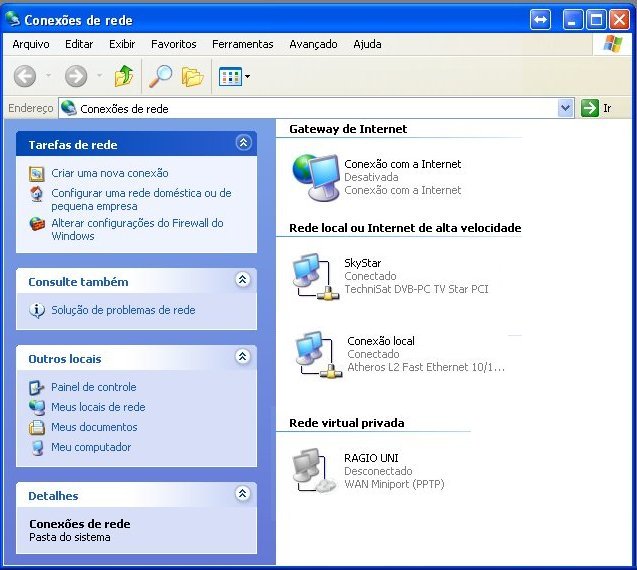Collapse the Tarefas de rede panel
This screenshot has width=637, height=570.
pos(243,143)
